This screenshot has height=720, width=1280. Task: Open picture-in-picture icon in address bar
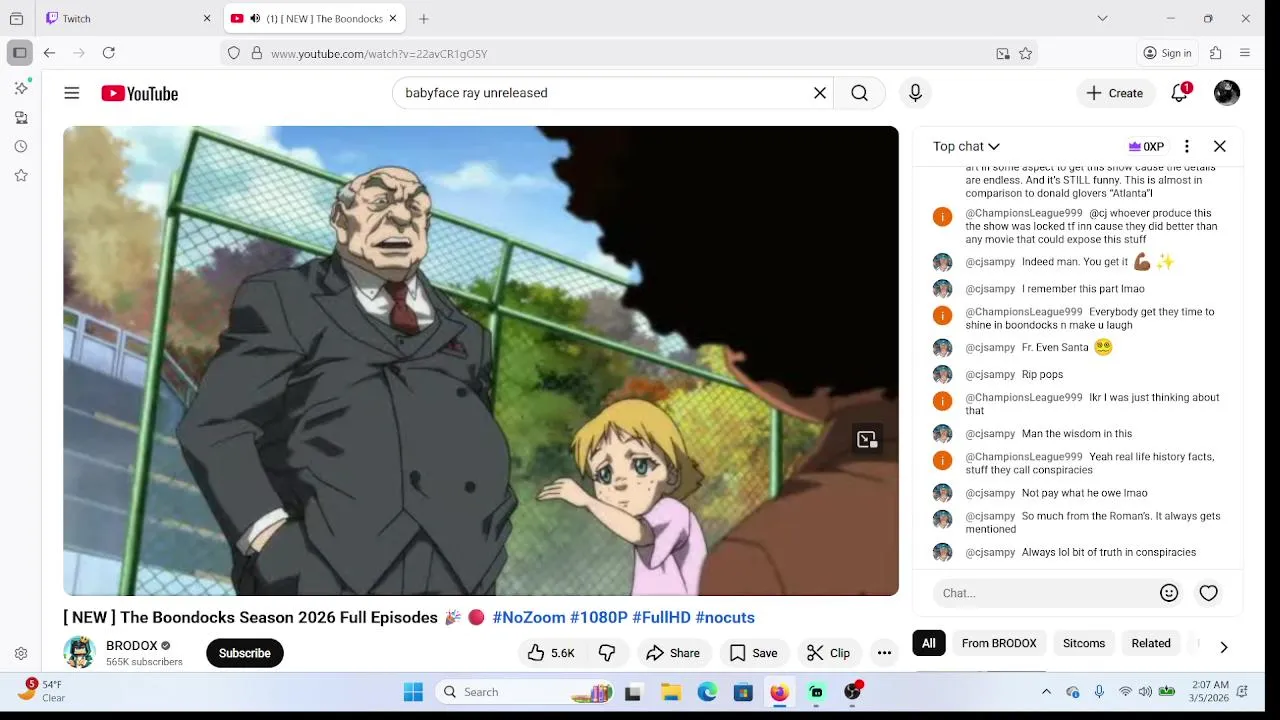tap(1003, 54)
